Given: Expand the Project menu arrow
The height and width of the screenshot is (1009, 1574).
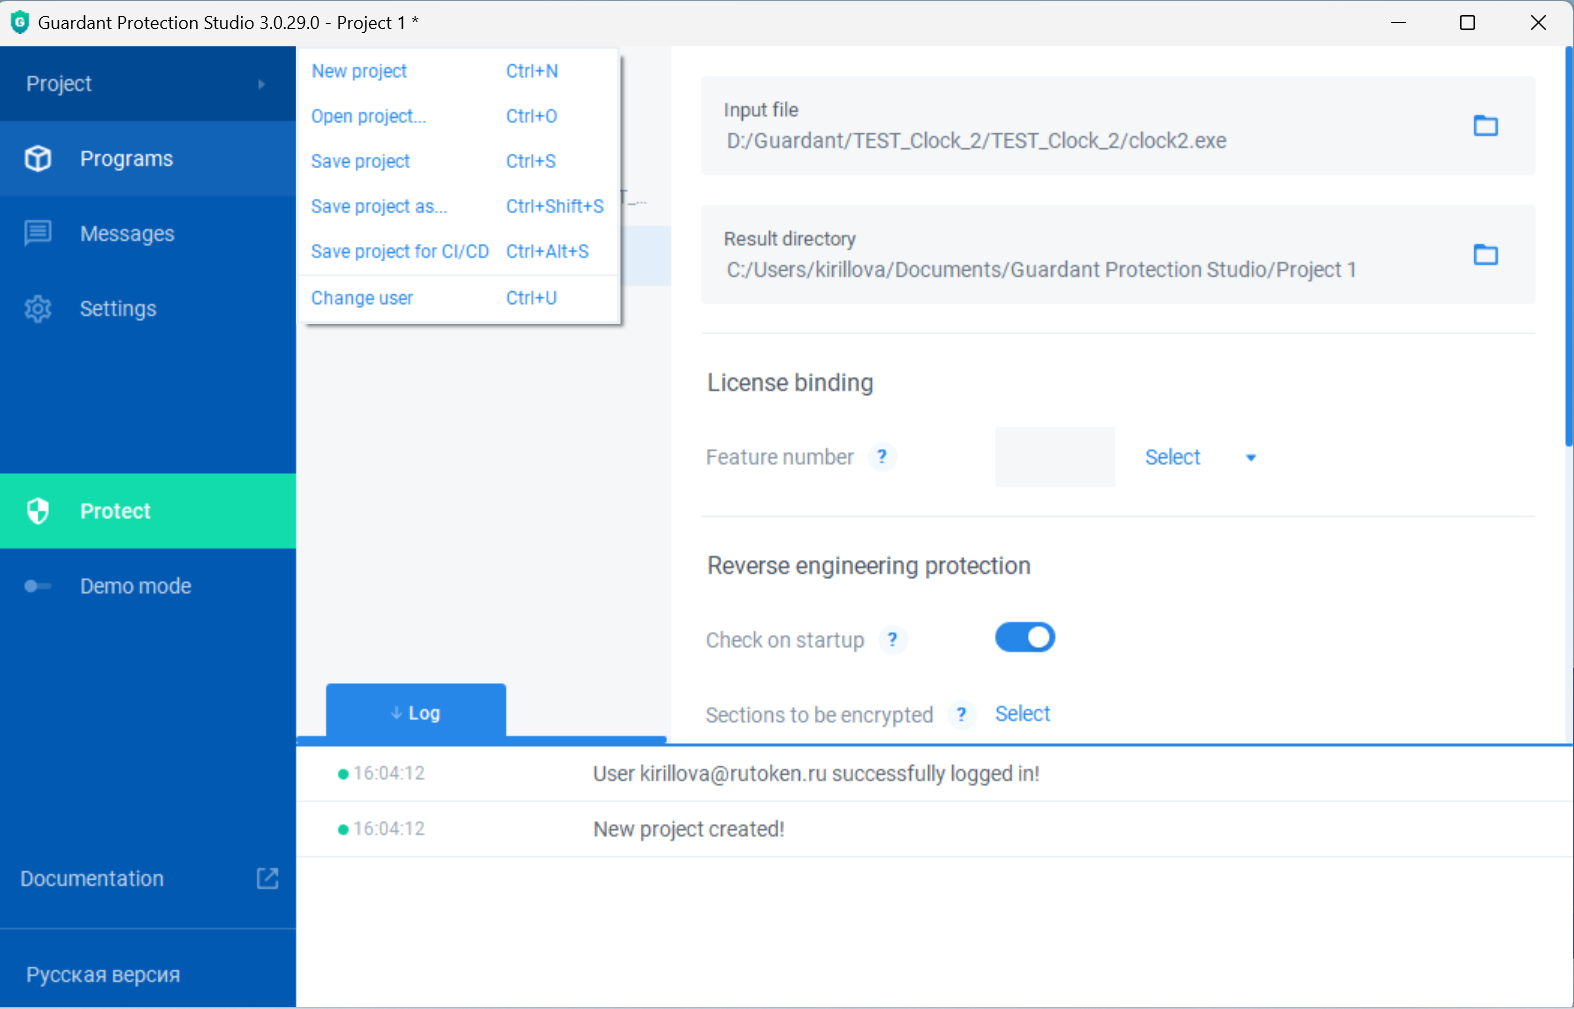Looking at the screenshot, I should click(x=261, y=84).
